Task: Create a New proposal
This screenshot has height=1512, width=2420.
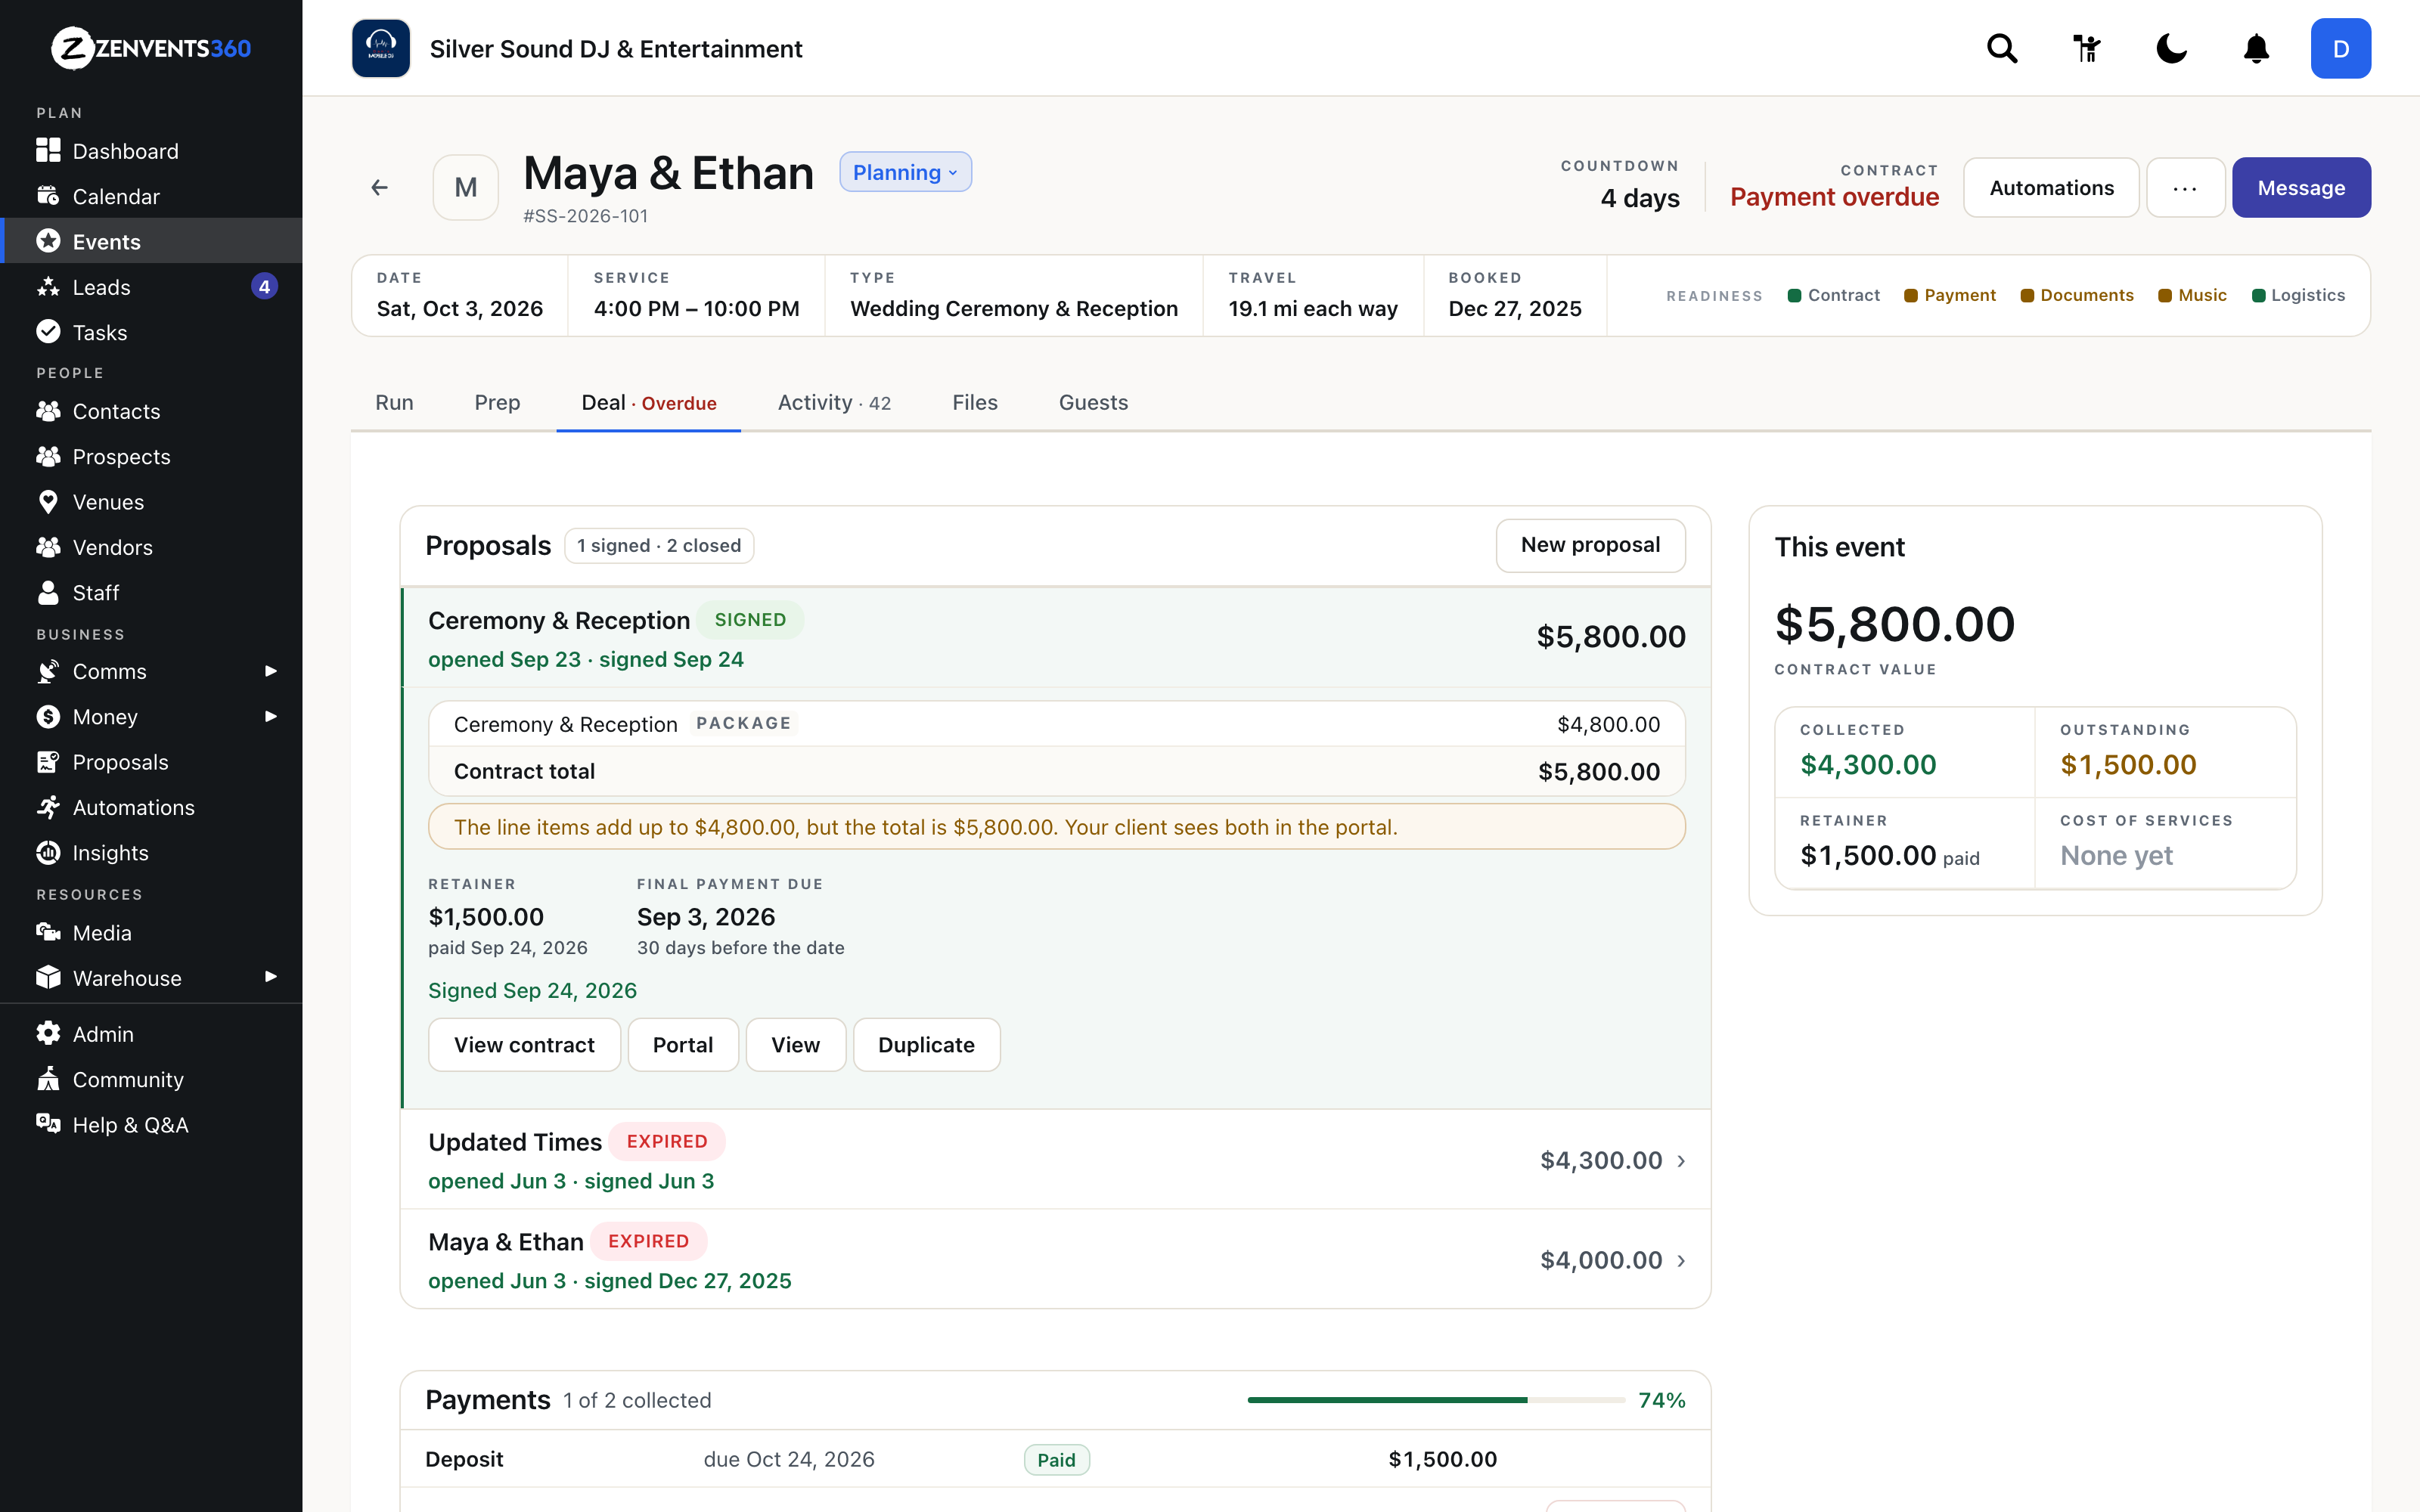Action: tap(1590, 545)
